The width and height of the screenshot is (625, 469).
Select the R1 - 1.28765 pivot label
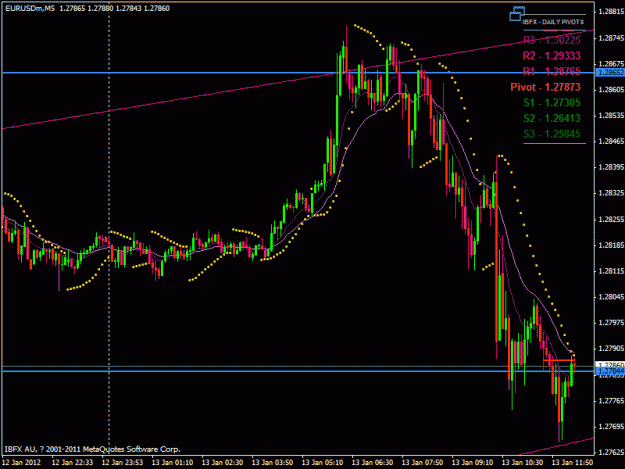tap(552, 71)
